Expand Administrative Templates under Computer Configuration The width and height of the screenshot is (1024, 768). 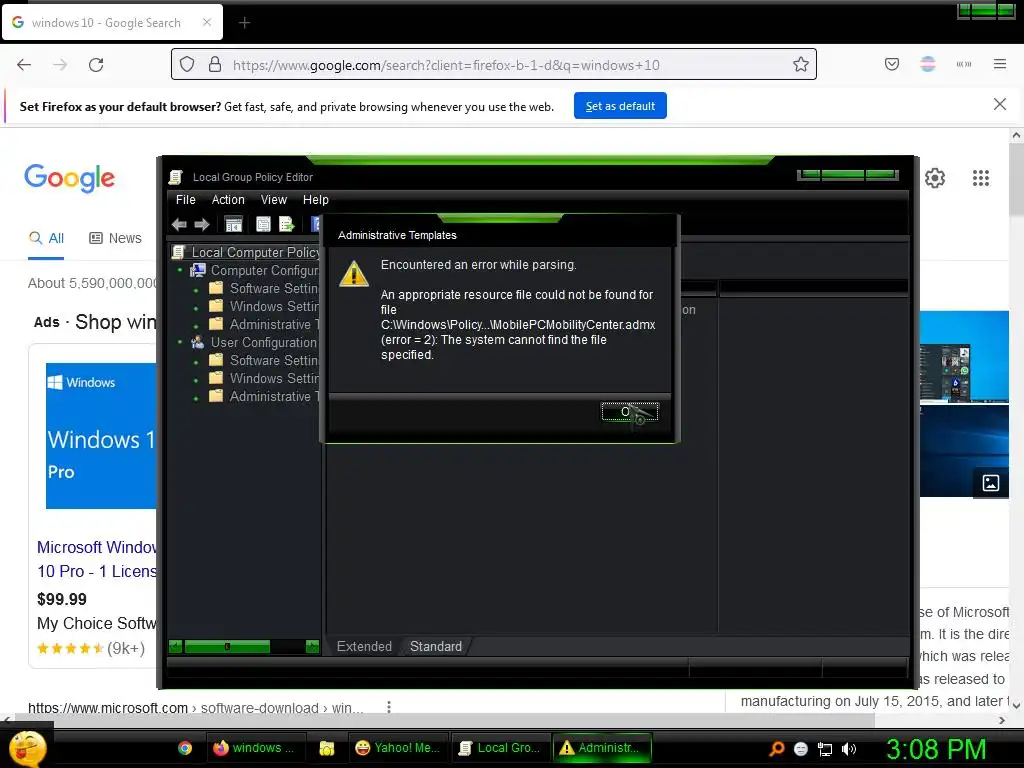coord(196,326)
